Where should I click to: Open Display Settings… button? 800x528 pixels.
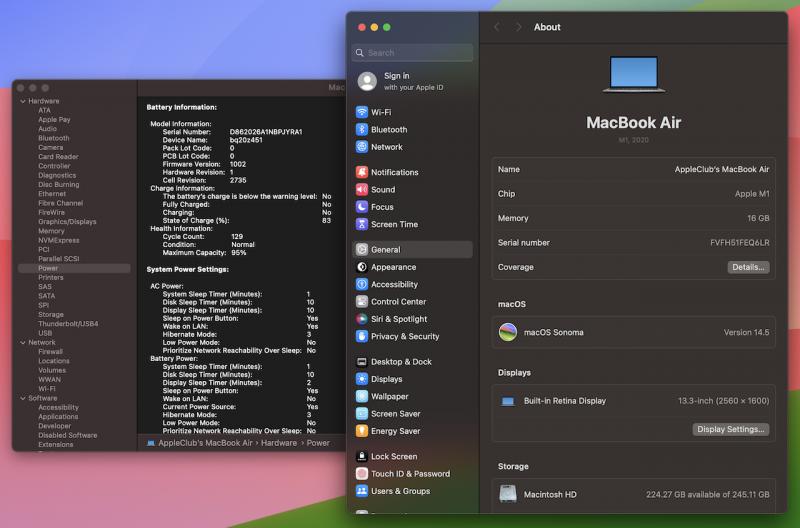(x=731, y=430)
